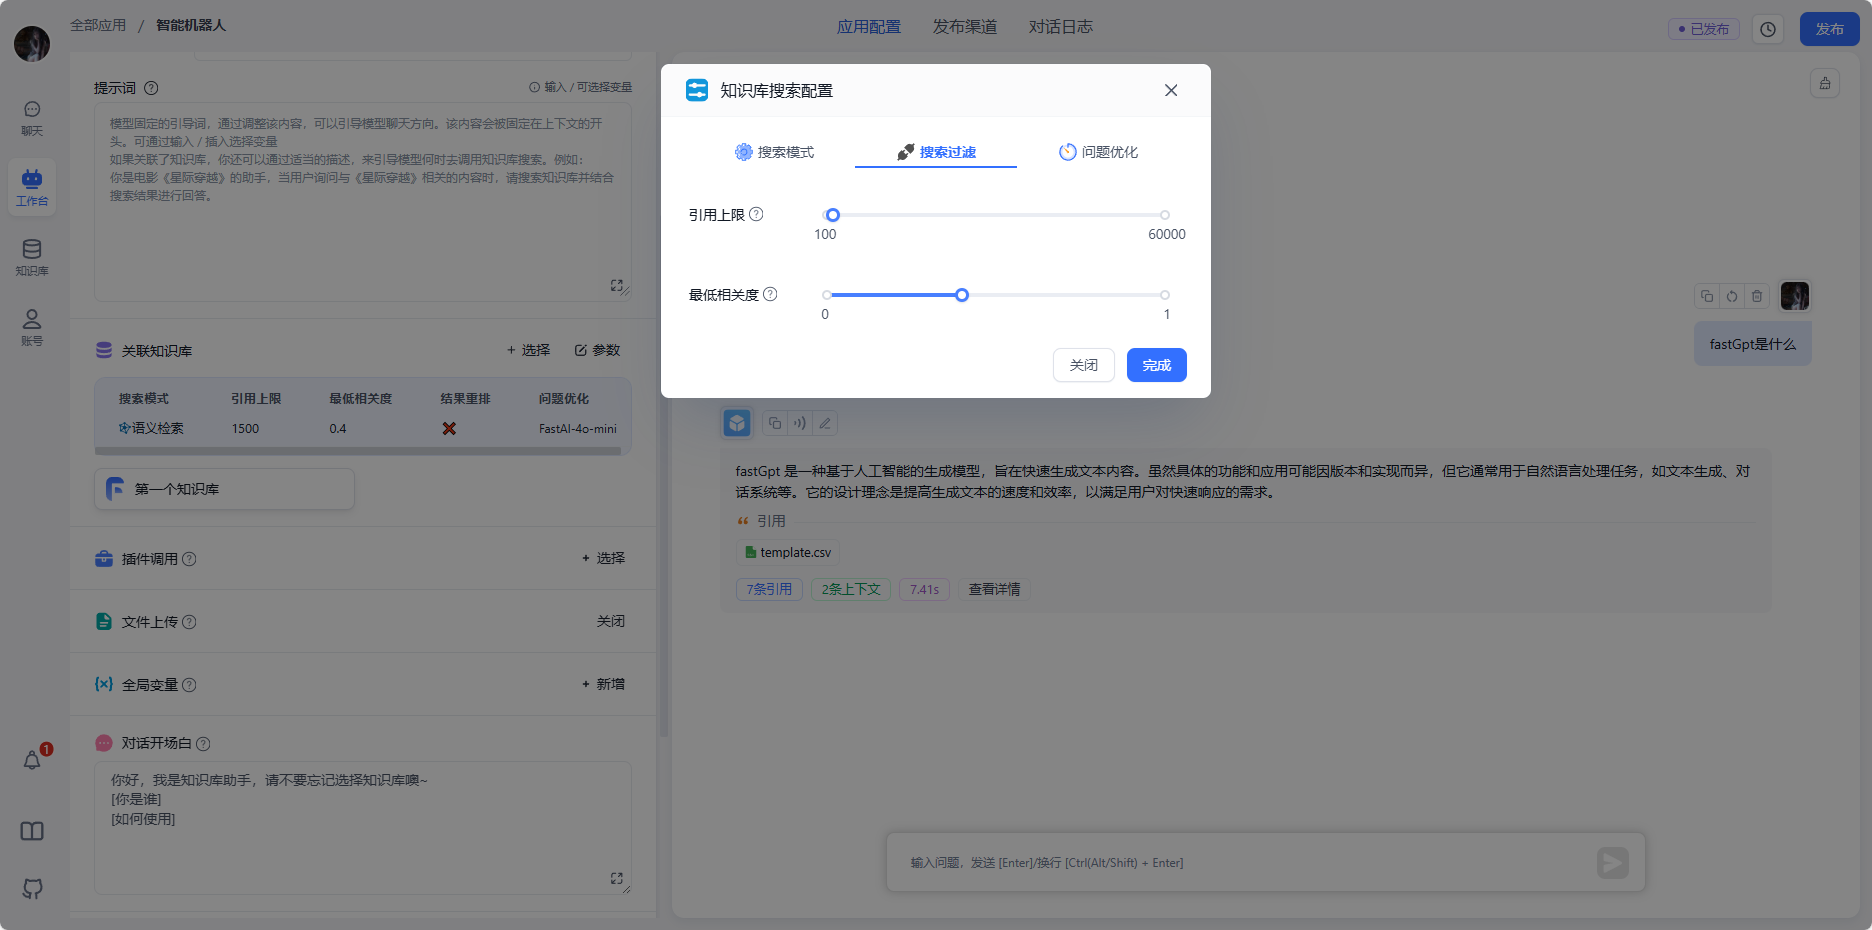Open the documentation book icon
Viewport: 1872px width, 930px height.
coord(32,831)
